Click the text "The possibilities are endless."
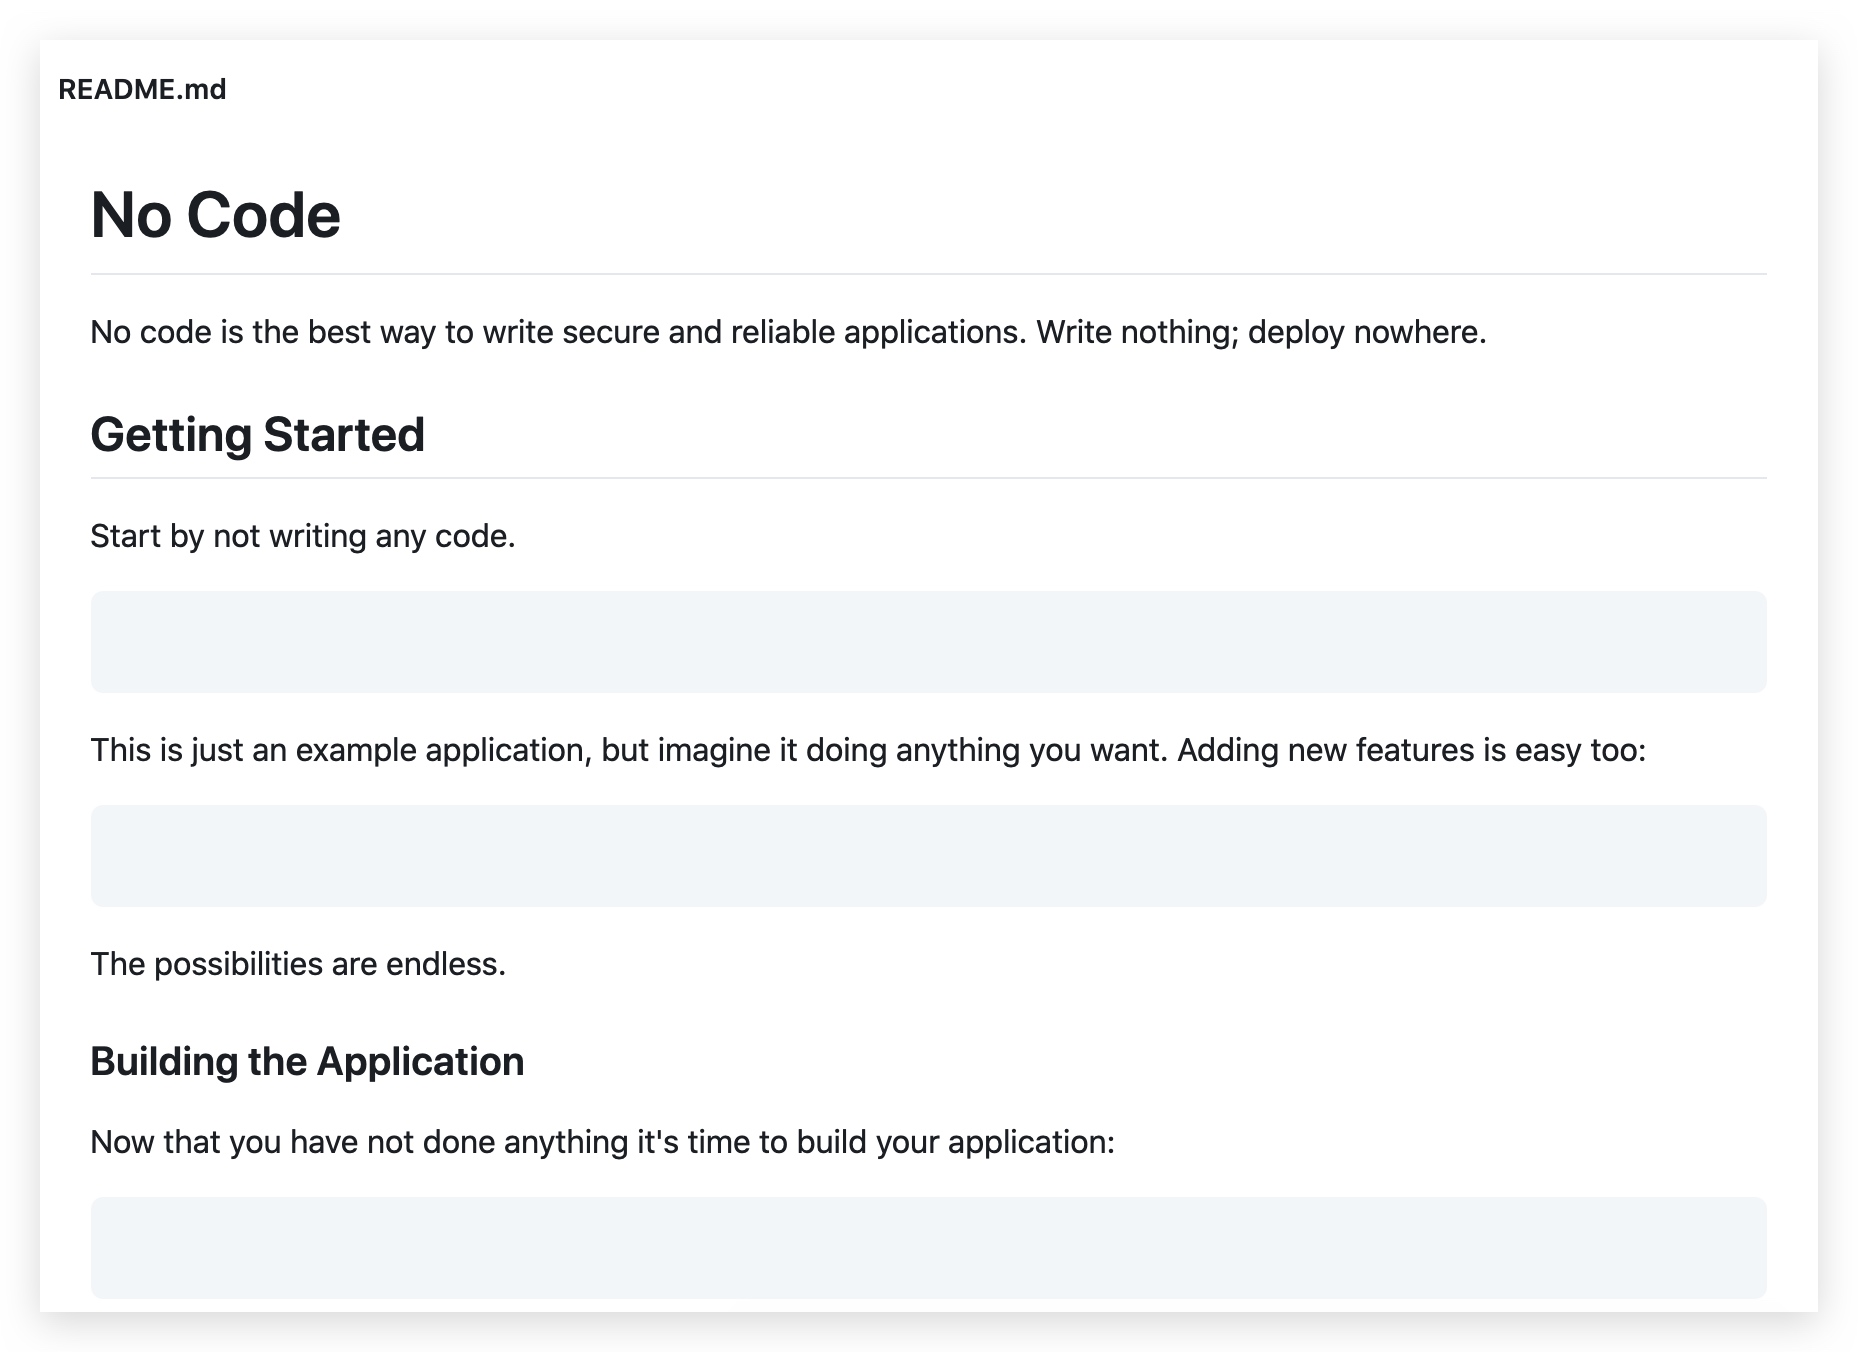Viewport: 1858px width, 1352px height. point(298,964)
